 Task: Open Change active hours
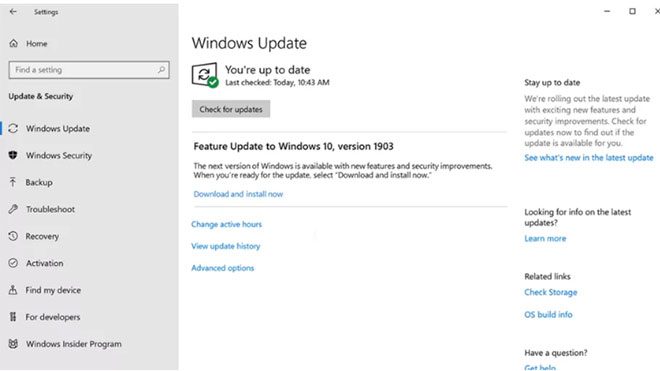pyautogui.click(x=226, y=224)
